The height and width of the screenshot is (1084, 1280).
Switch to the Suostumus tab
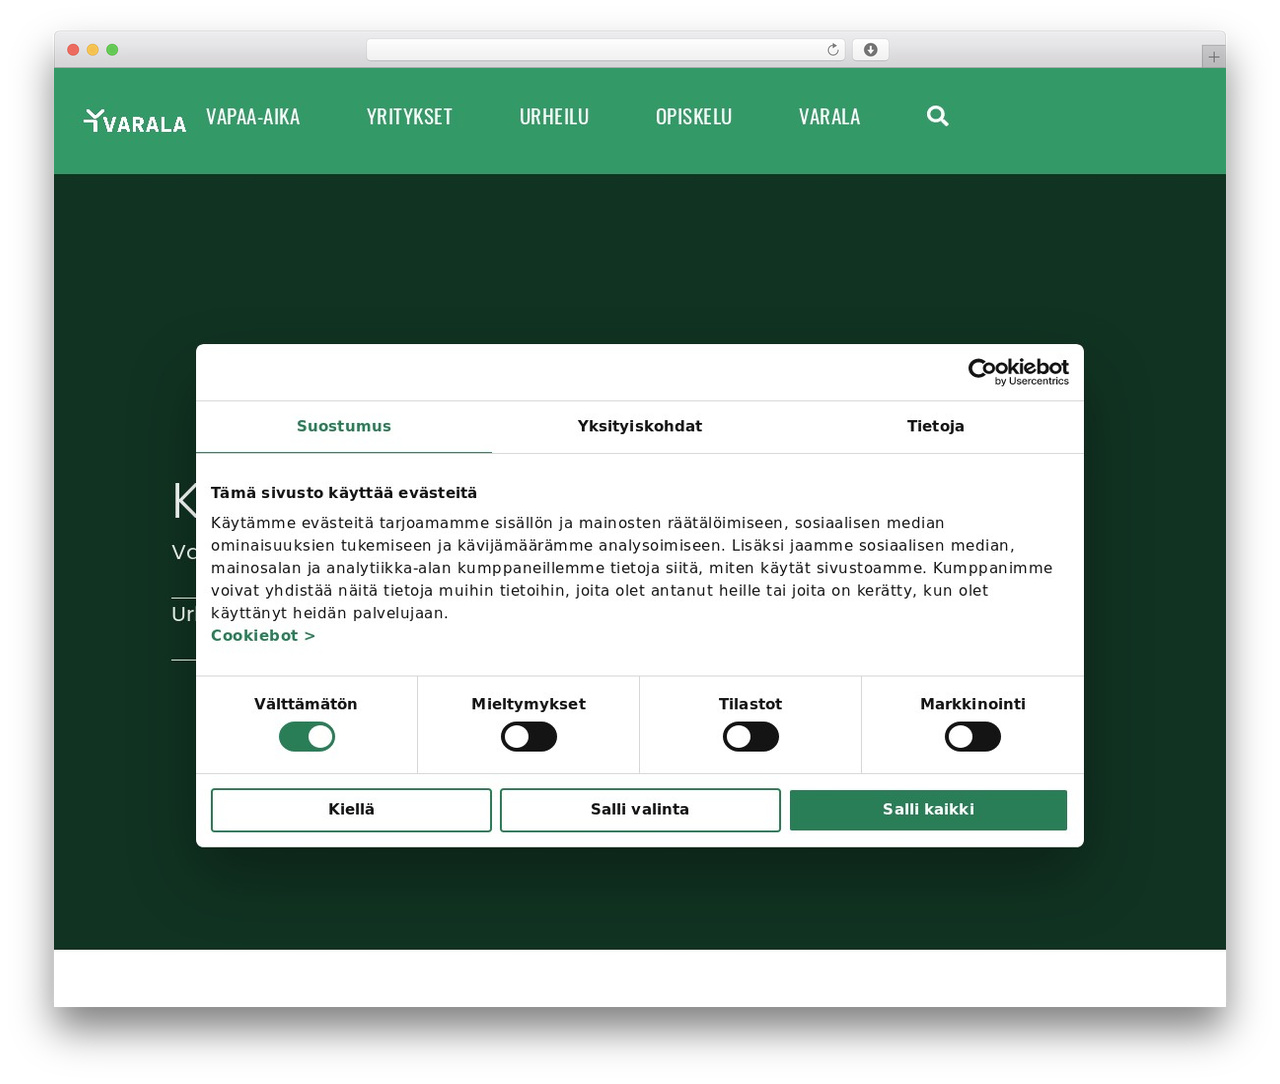(344, 427)
